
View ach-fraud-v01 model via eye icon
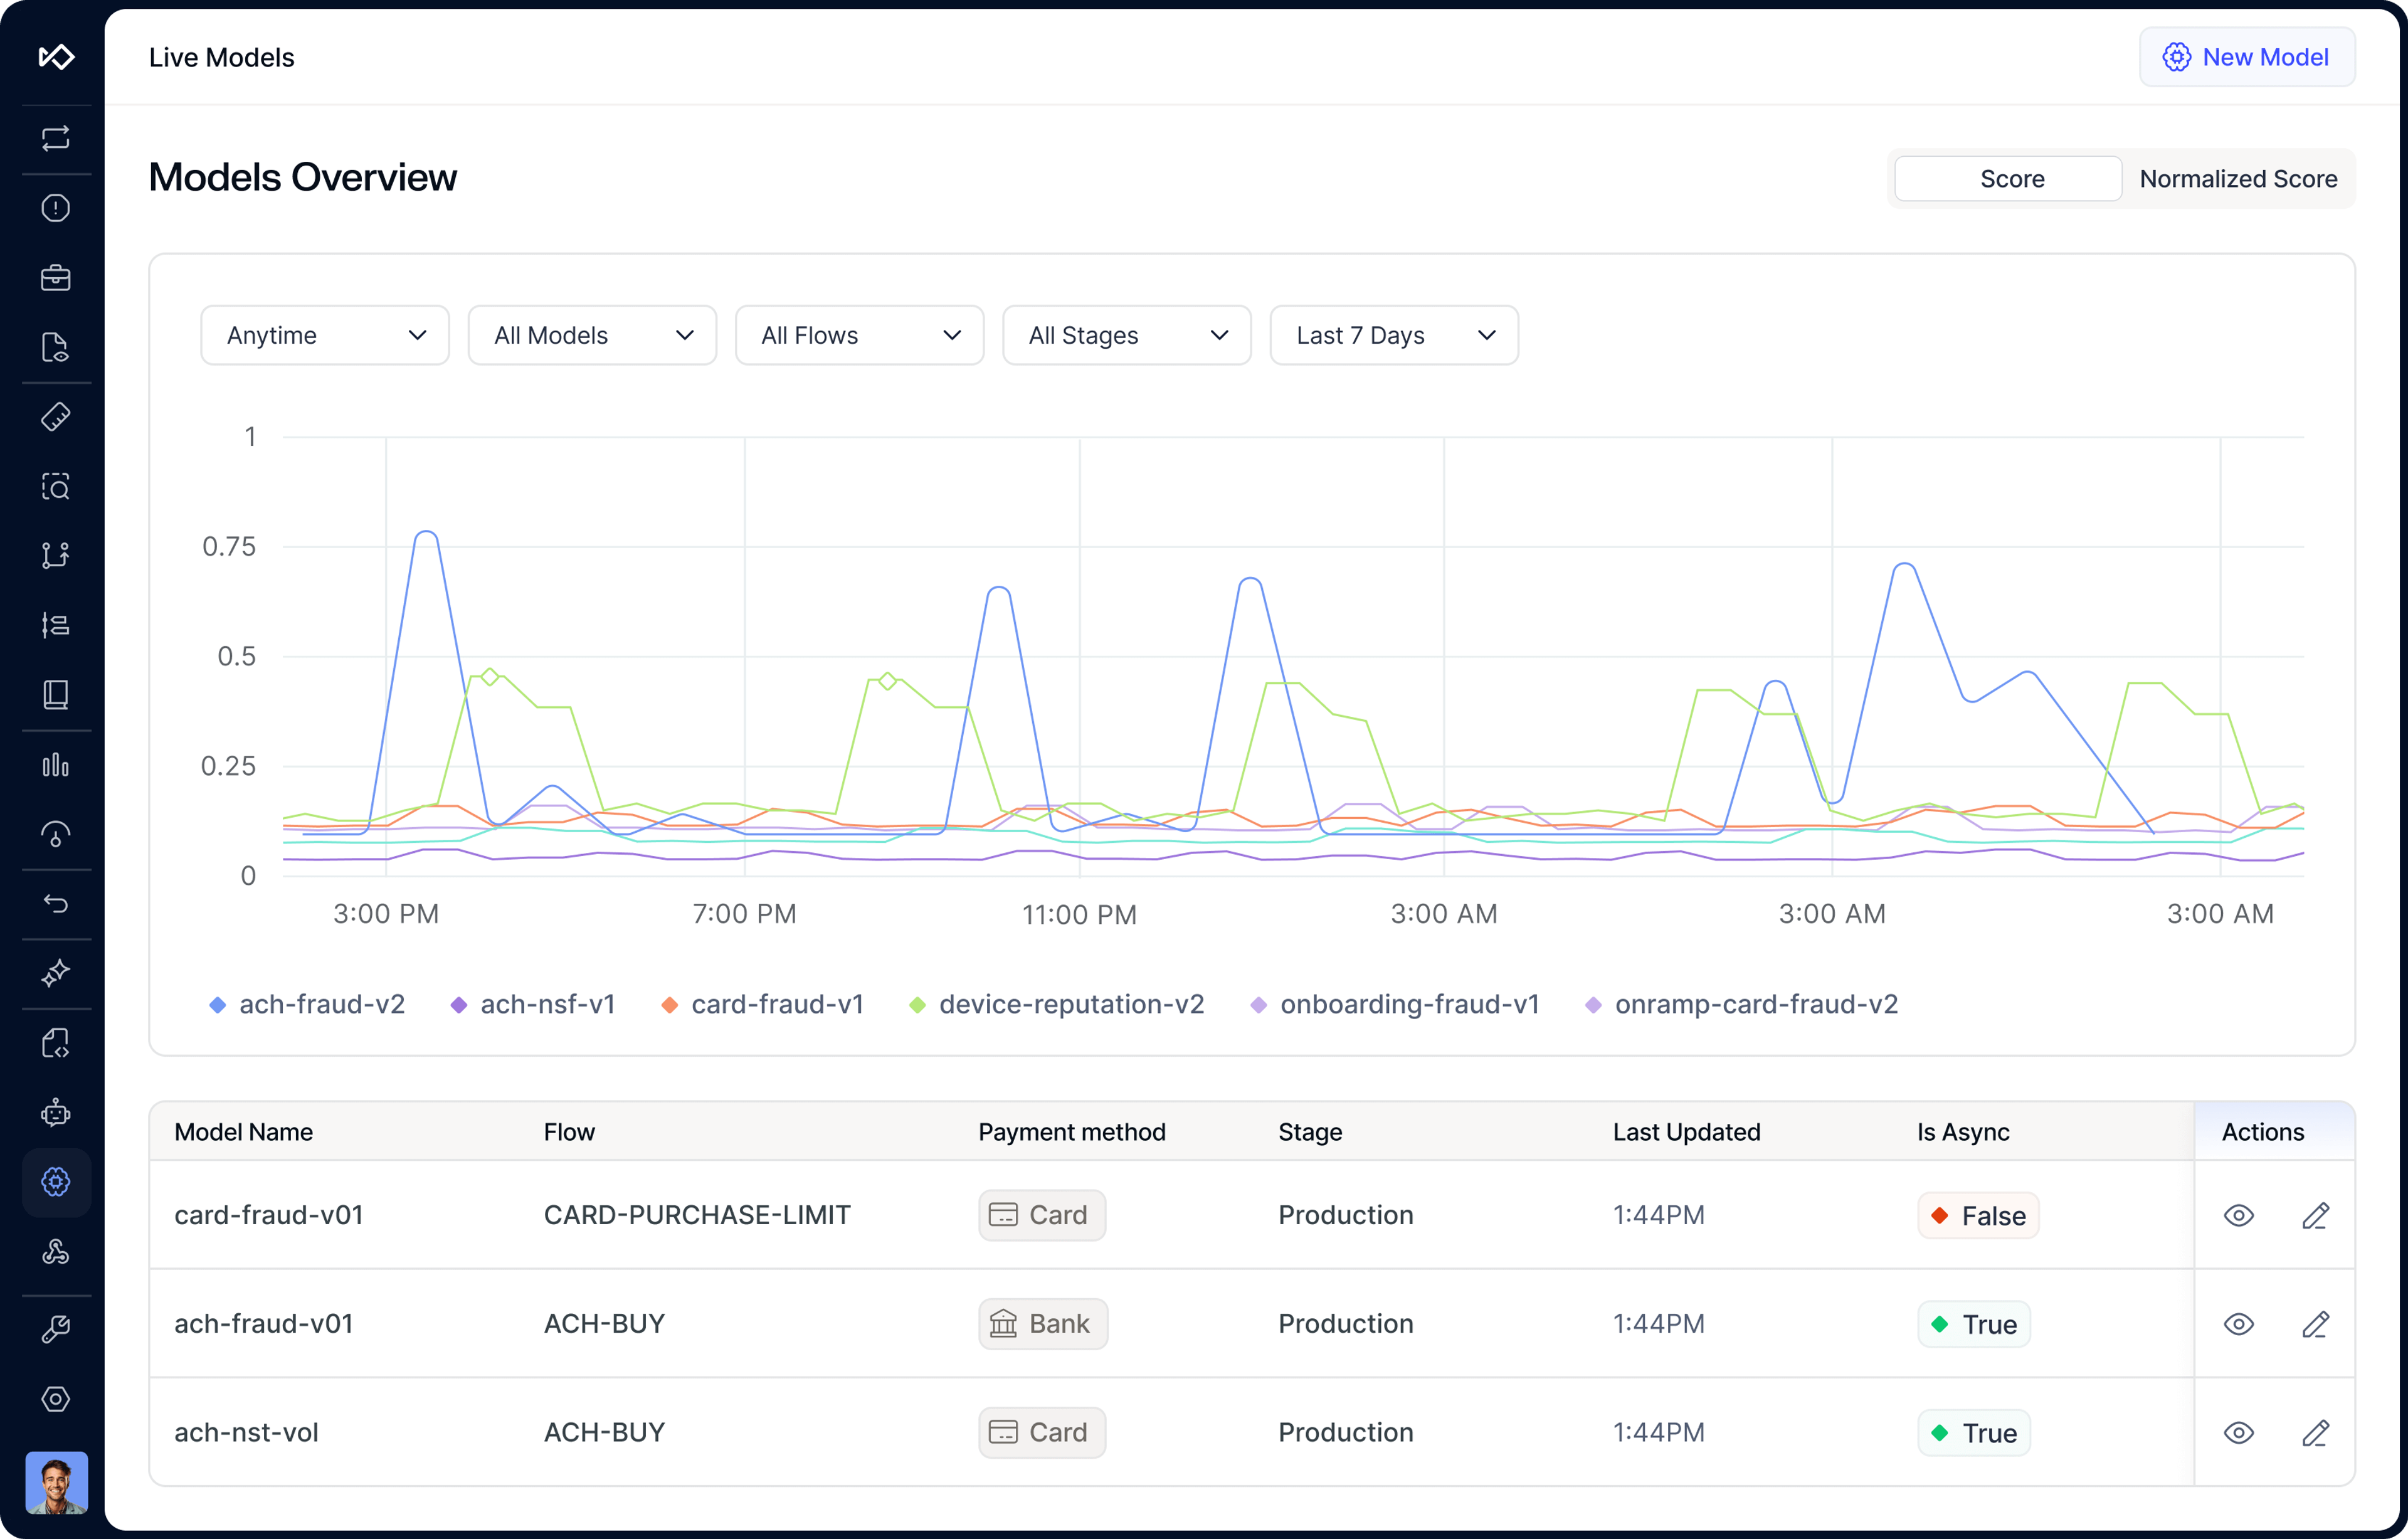pos(2238,1324)
